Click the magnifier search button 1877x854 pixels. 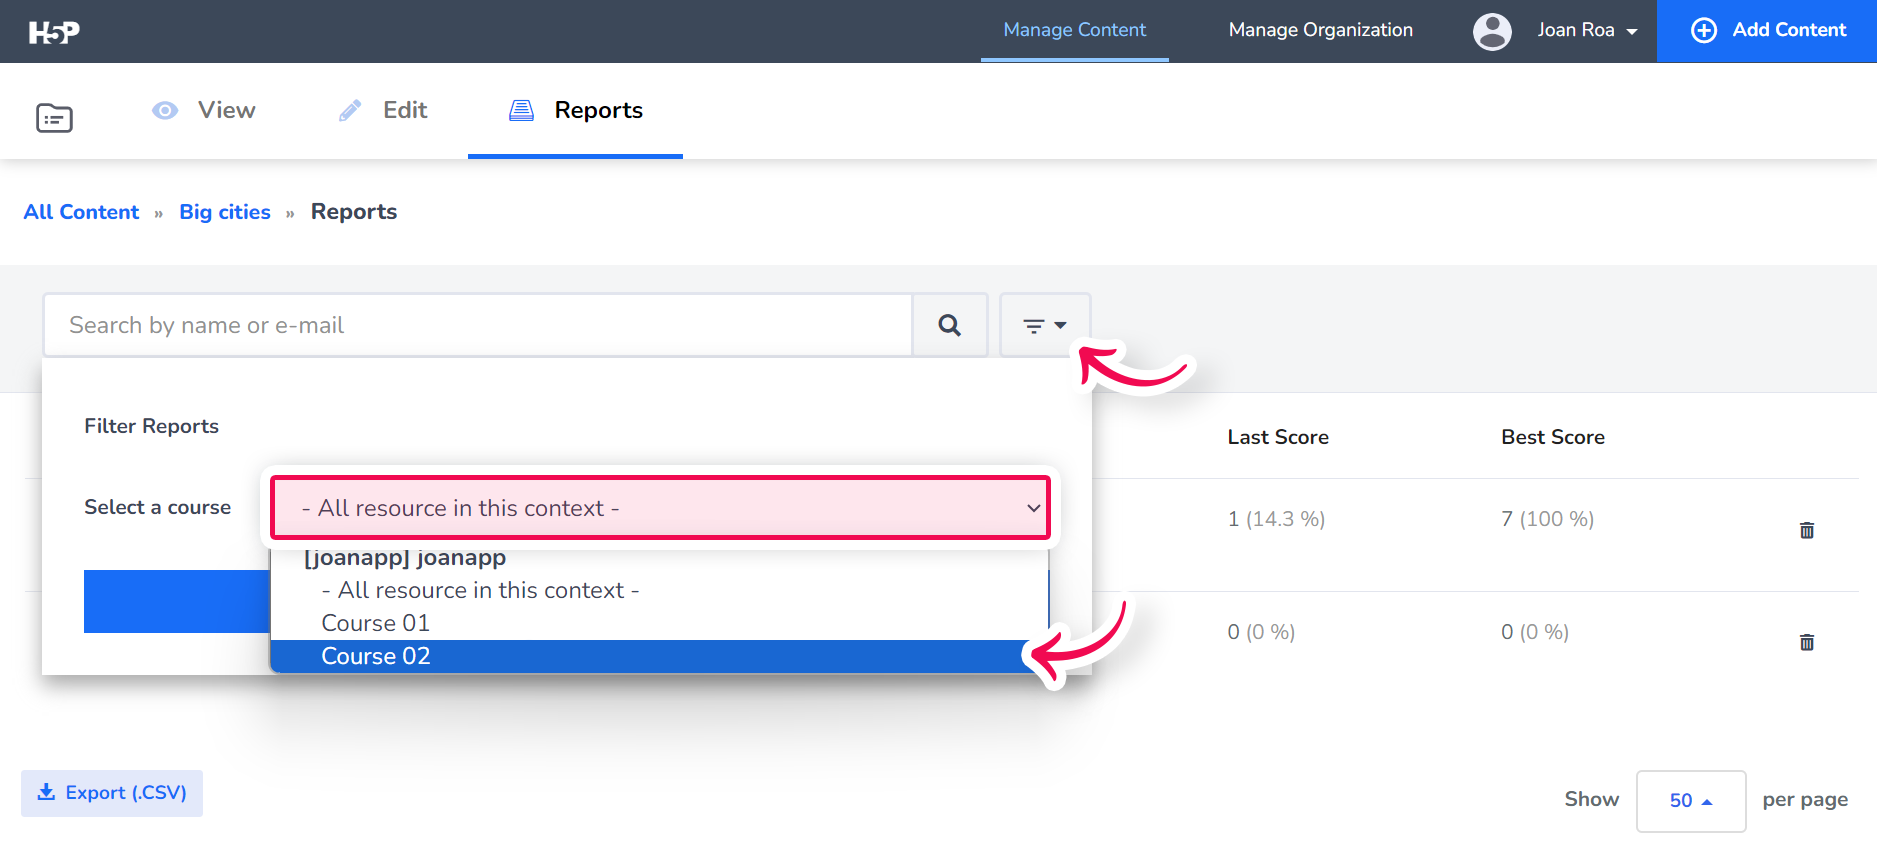pyautogui.click(x=950, y=325)
